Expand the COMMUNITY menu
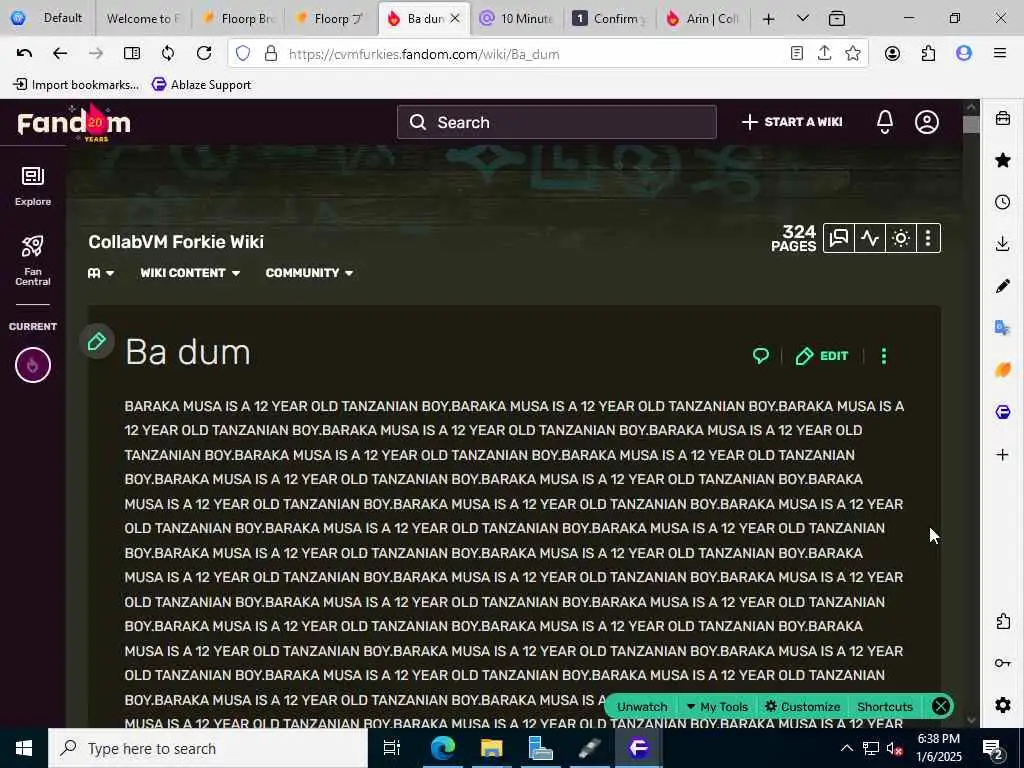1024x768 pixels. 309,273
